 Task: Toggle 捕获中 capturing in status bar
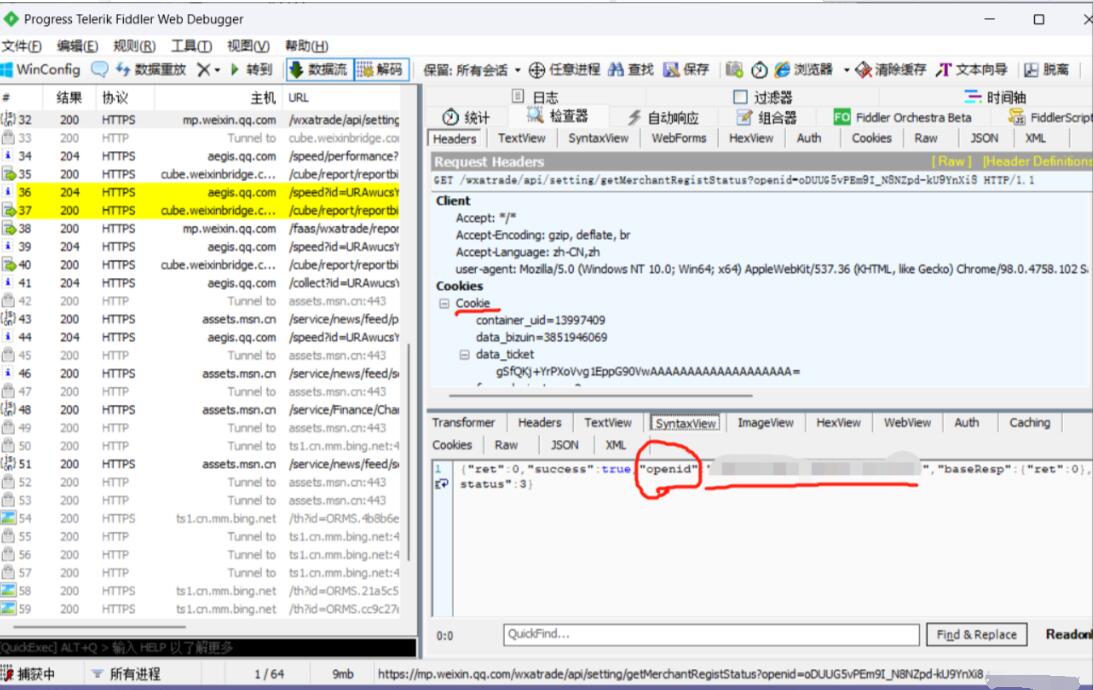28,674
